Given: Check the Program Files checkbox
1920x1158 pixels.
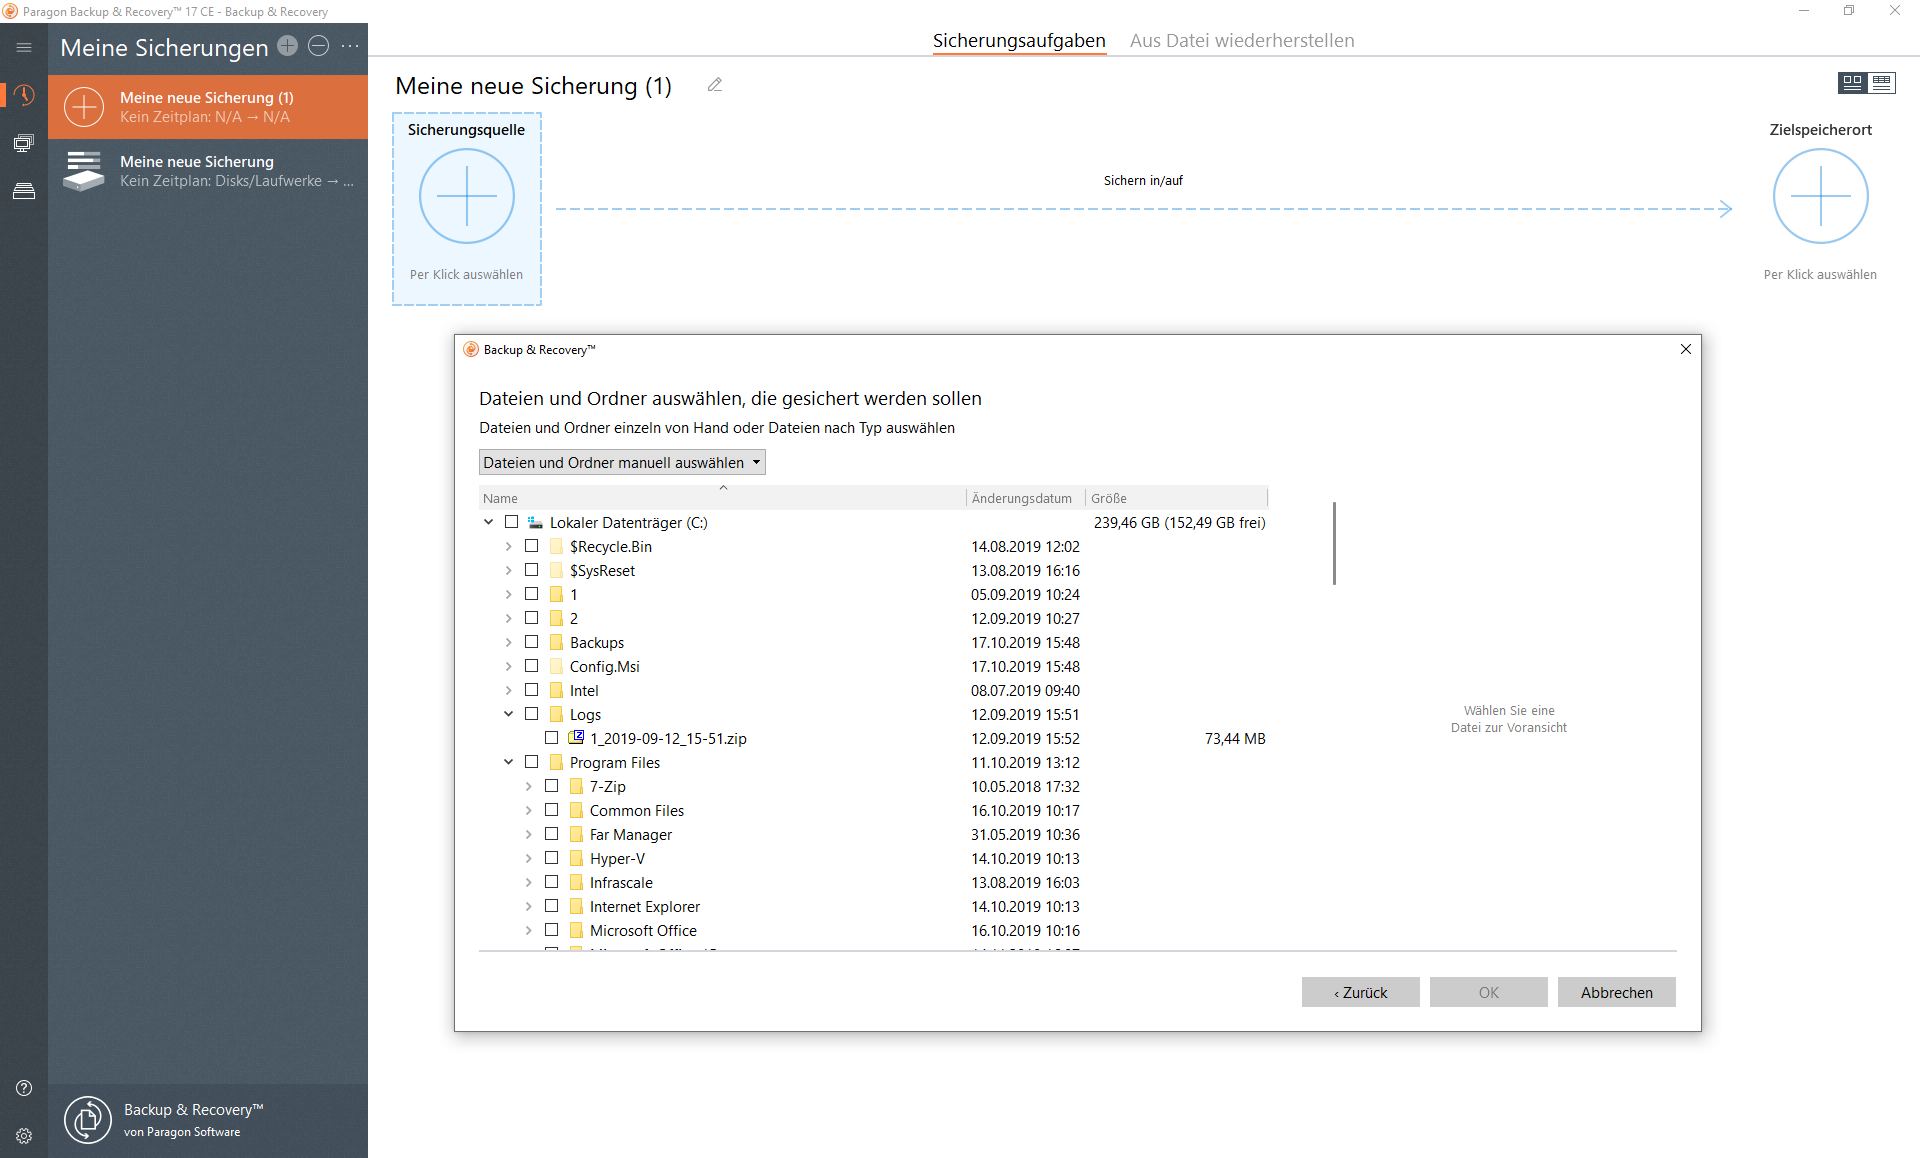Looking at the screenshot, I should tap(532, 762).
